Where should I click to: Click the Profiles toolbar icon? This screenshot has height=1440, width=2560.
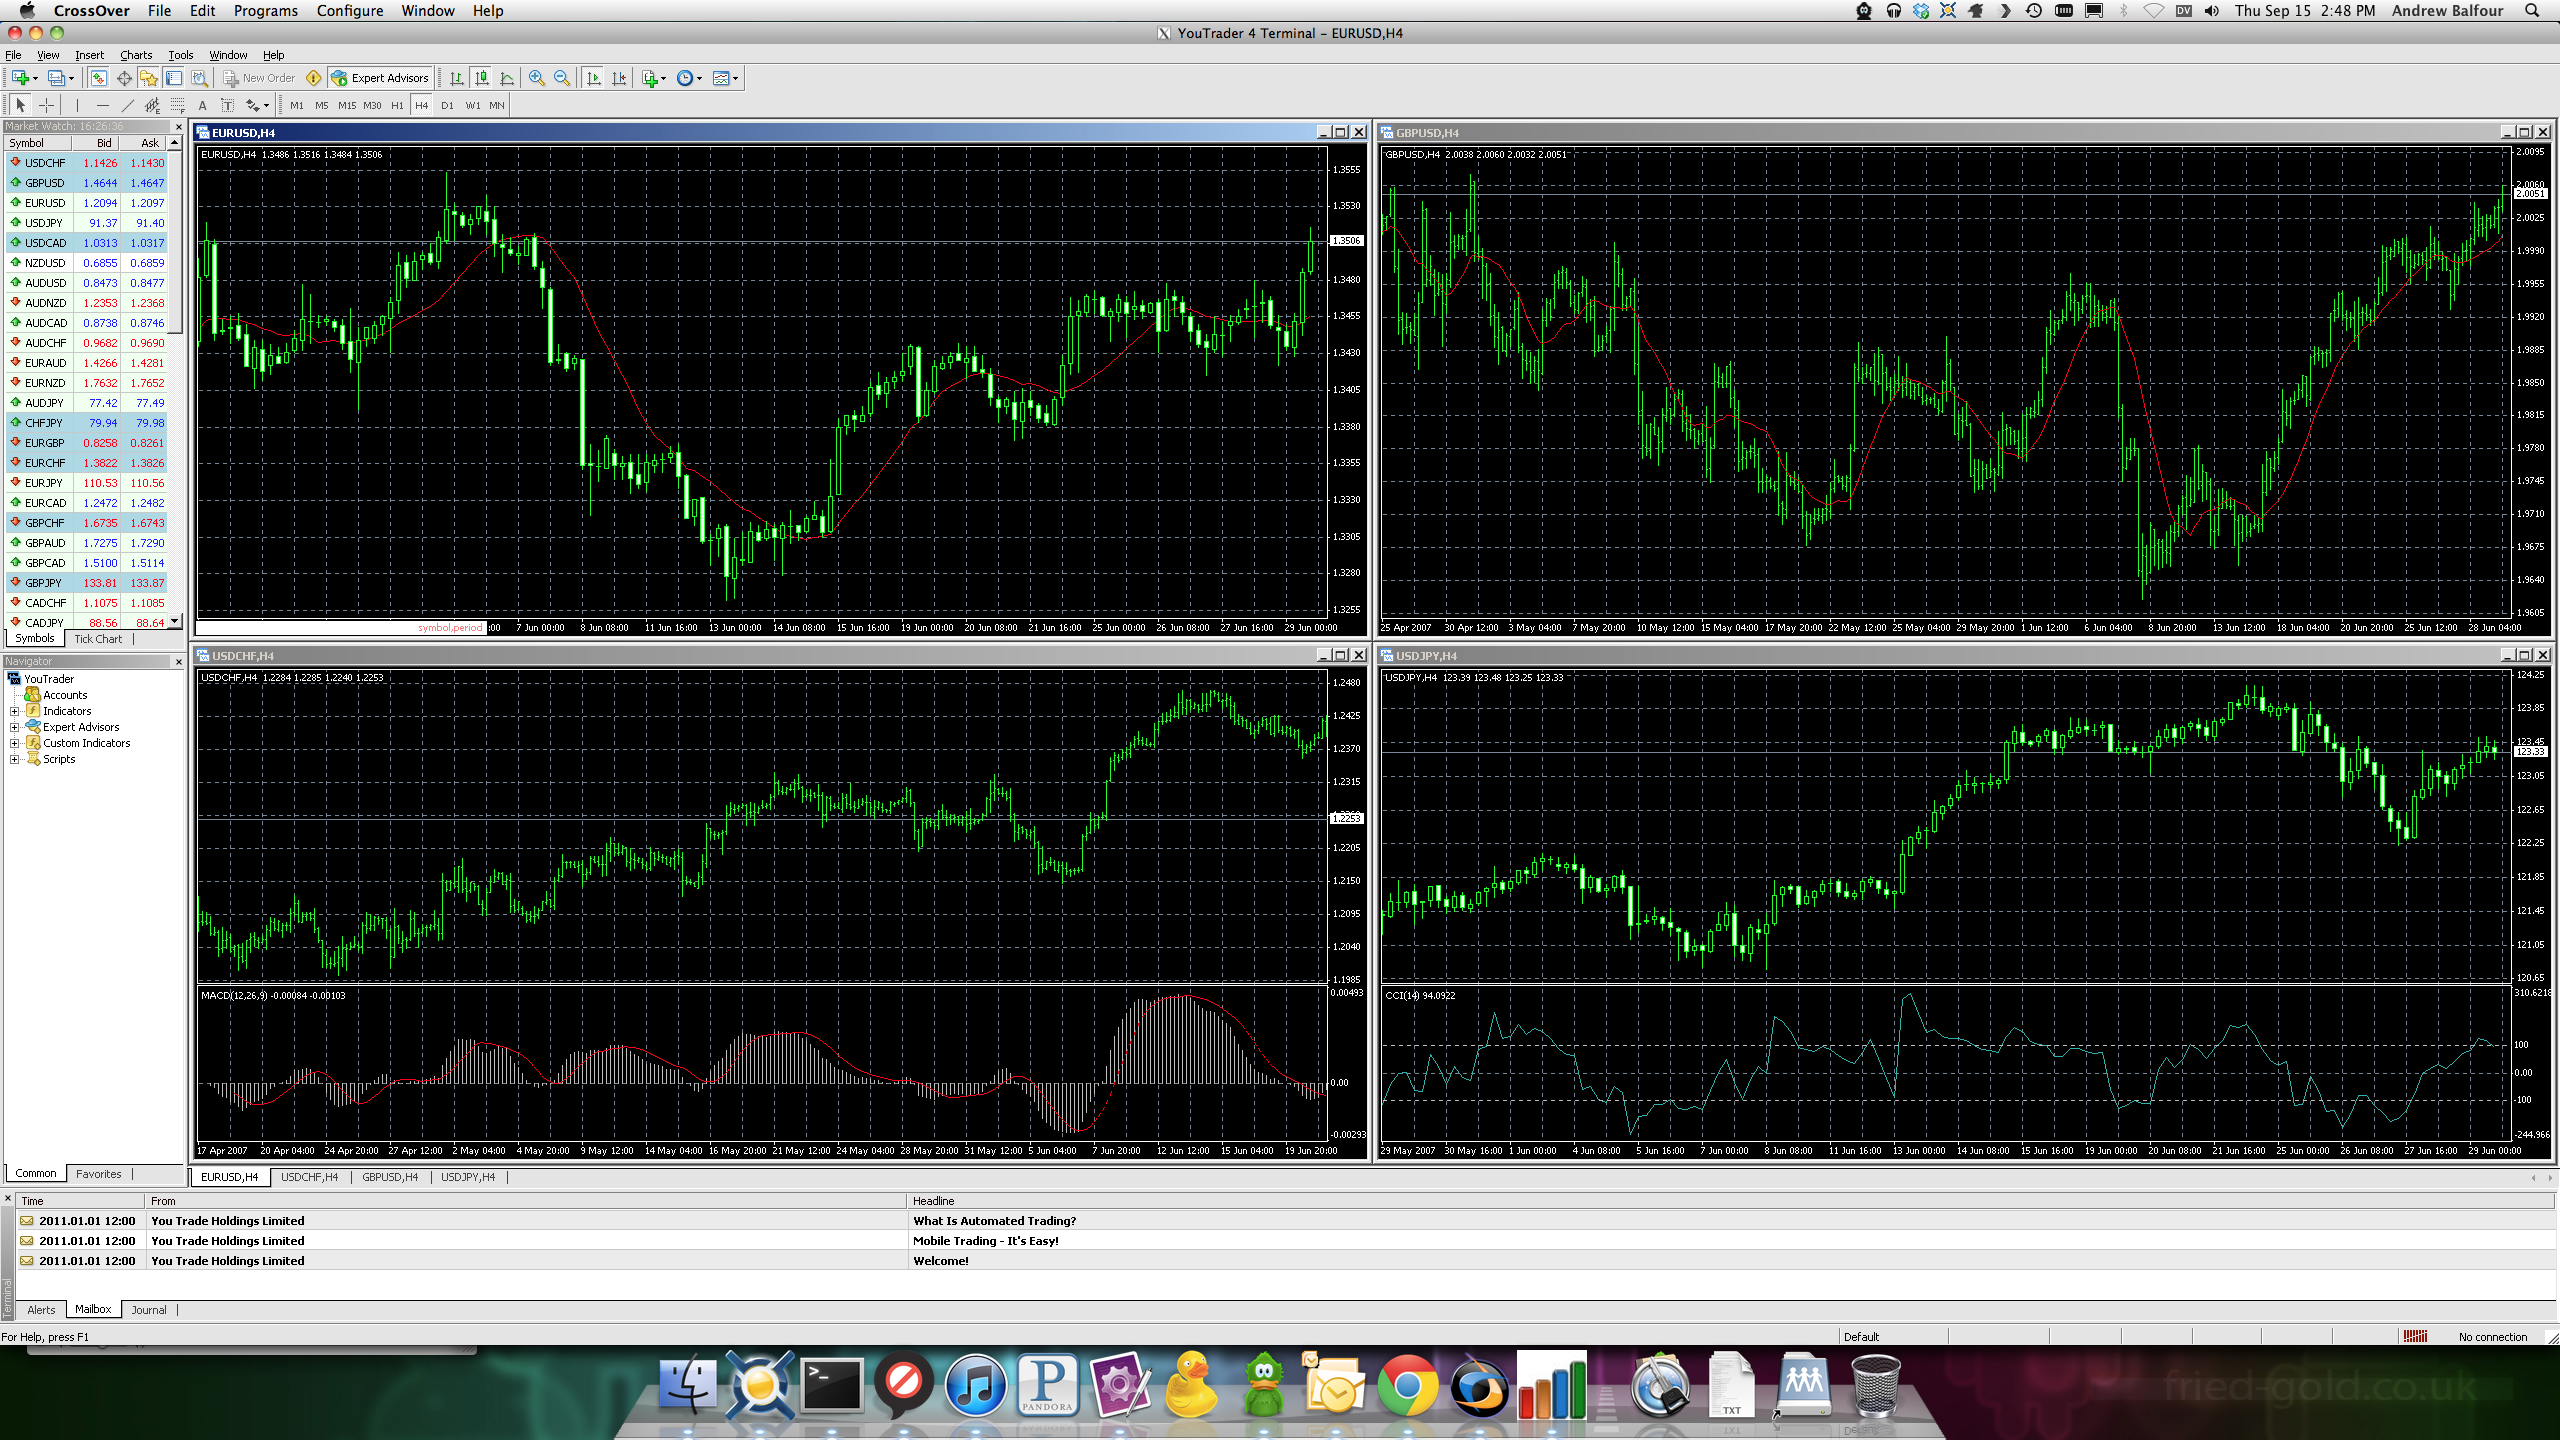click(x=56, y=78)
